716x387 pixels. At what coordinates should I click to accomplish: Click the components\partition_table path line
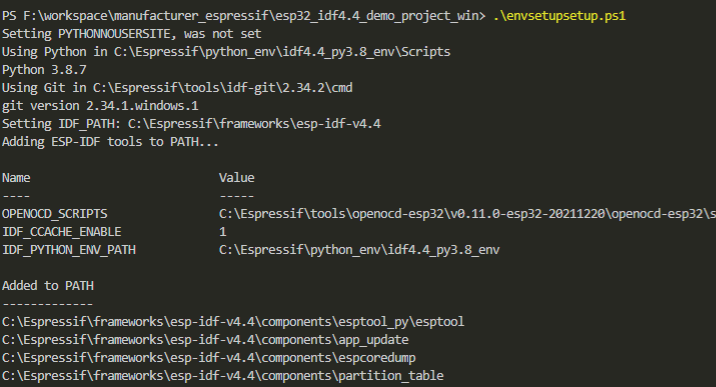[223, 376]
